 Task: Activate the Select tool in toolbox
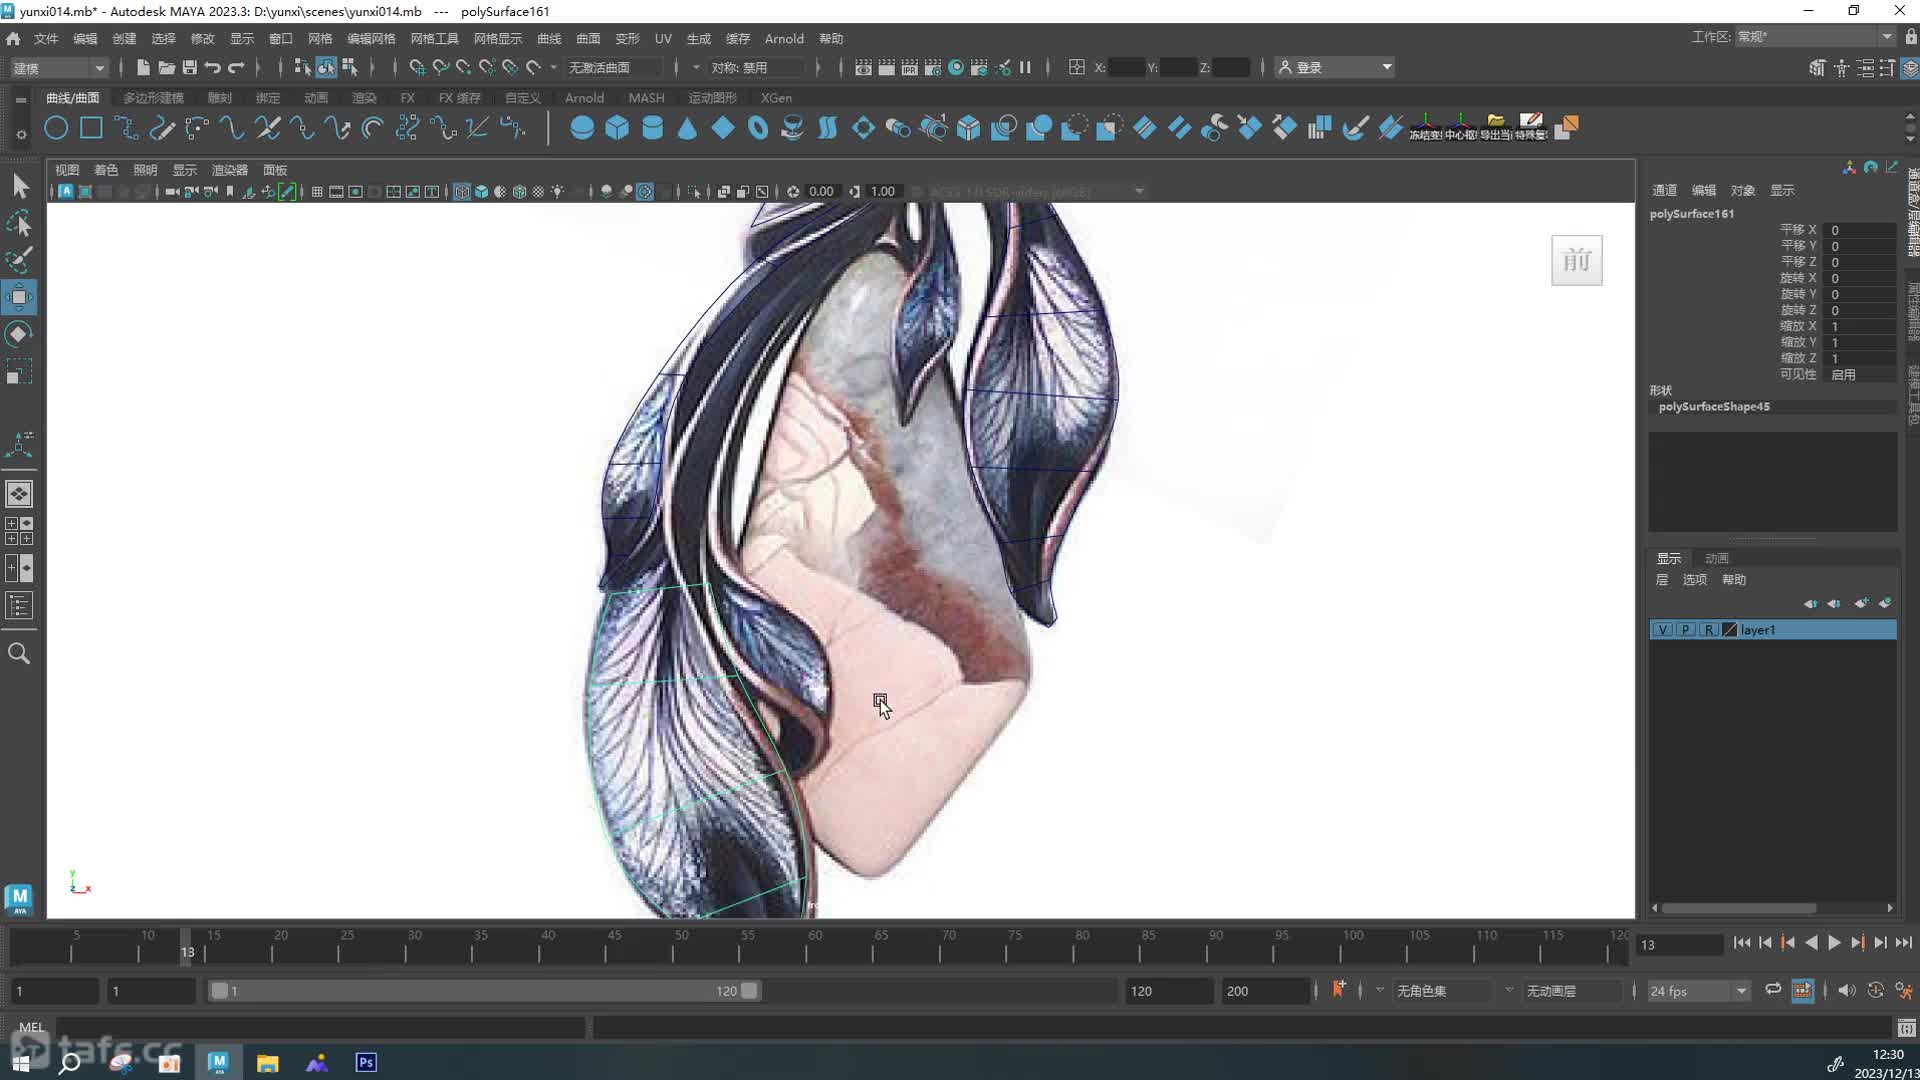pyautogui.click(x=19, y=186)
